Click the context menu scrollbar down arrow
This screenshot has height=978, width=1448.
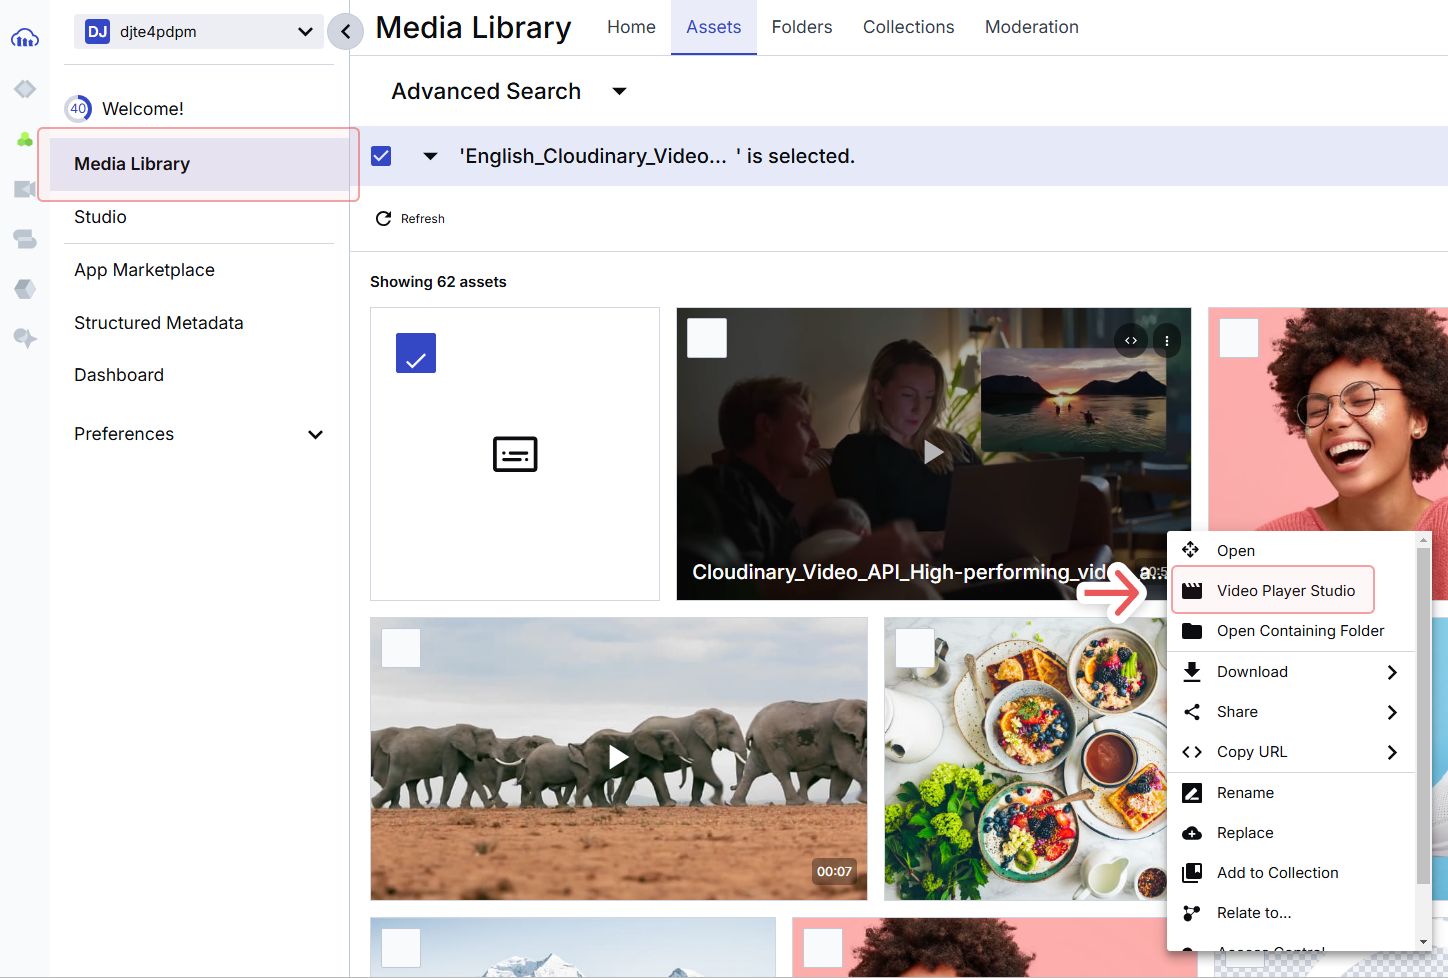tap(1423, 942)
